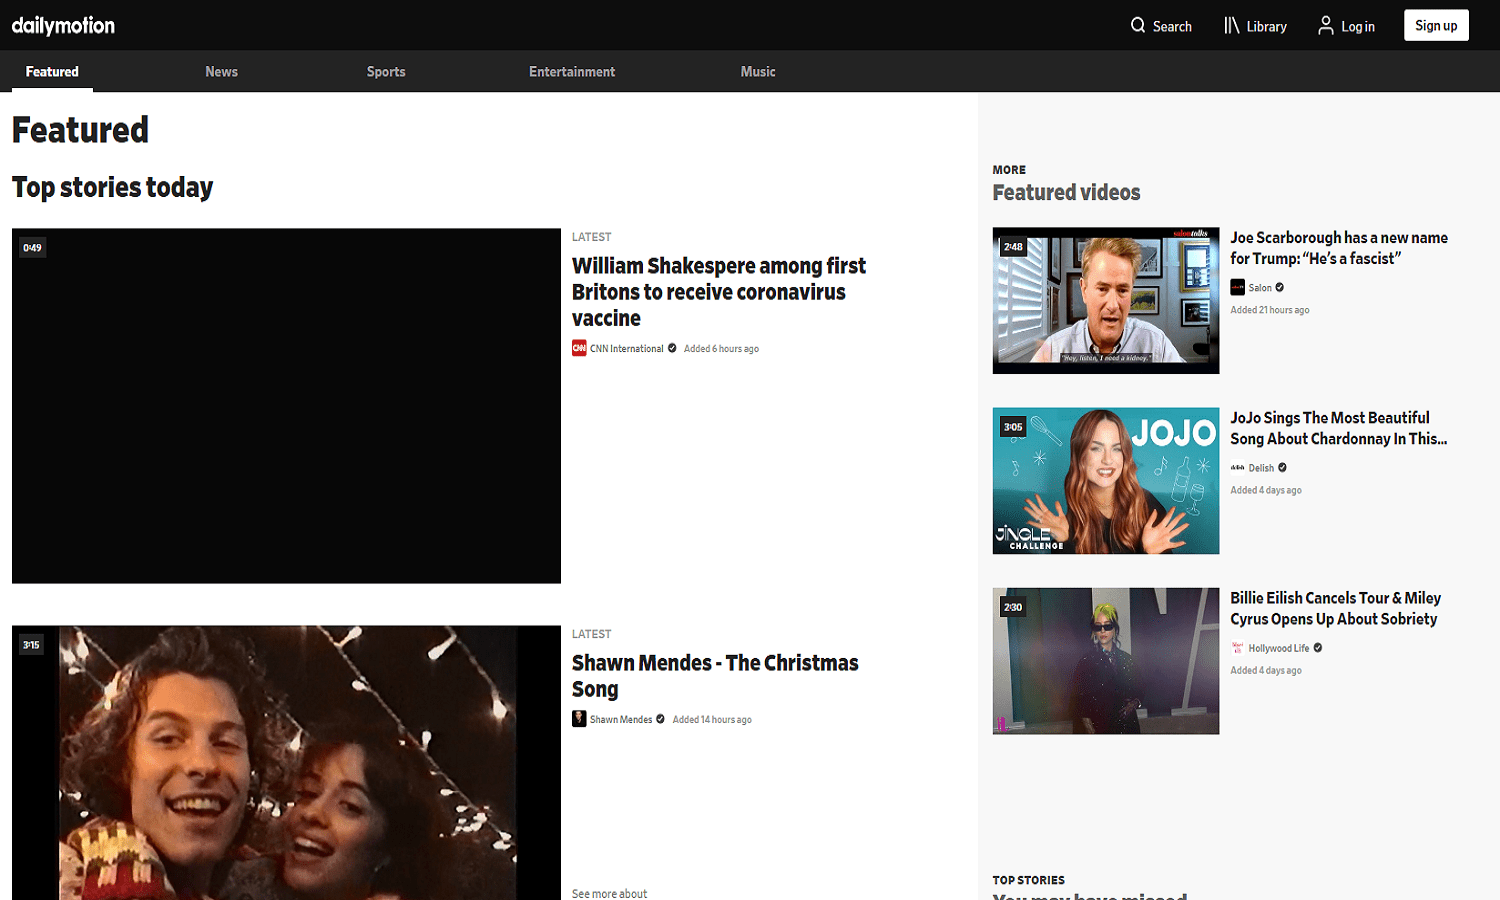Open the Library icon
1500x900 pixels.
[1230, 25]
